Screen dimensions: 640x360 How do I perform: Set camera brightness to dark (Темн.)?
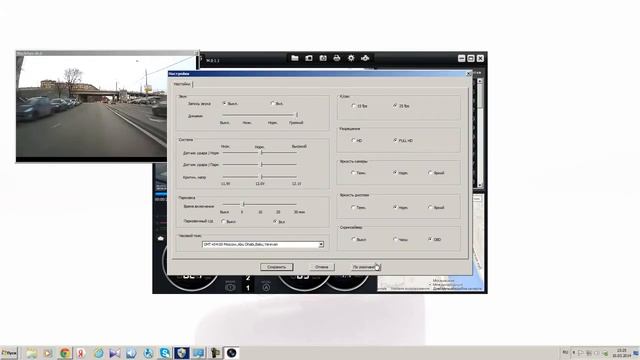click(353, 173)
